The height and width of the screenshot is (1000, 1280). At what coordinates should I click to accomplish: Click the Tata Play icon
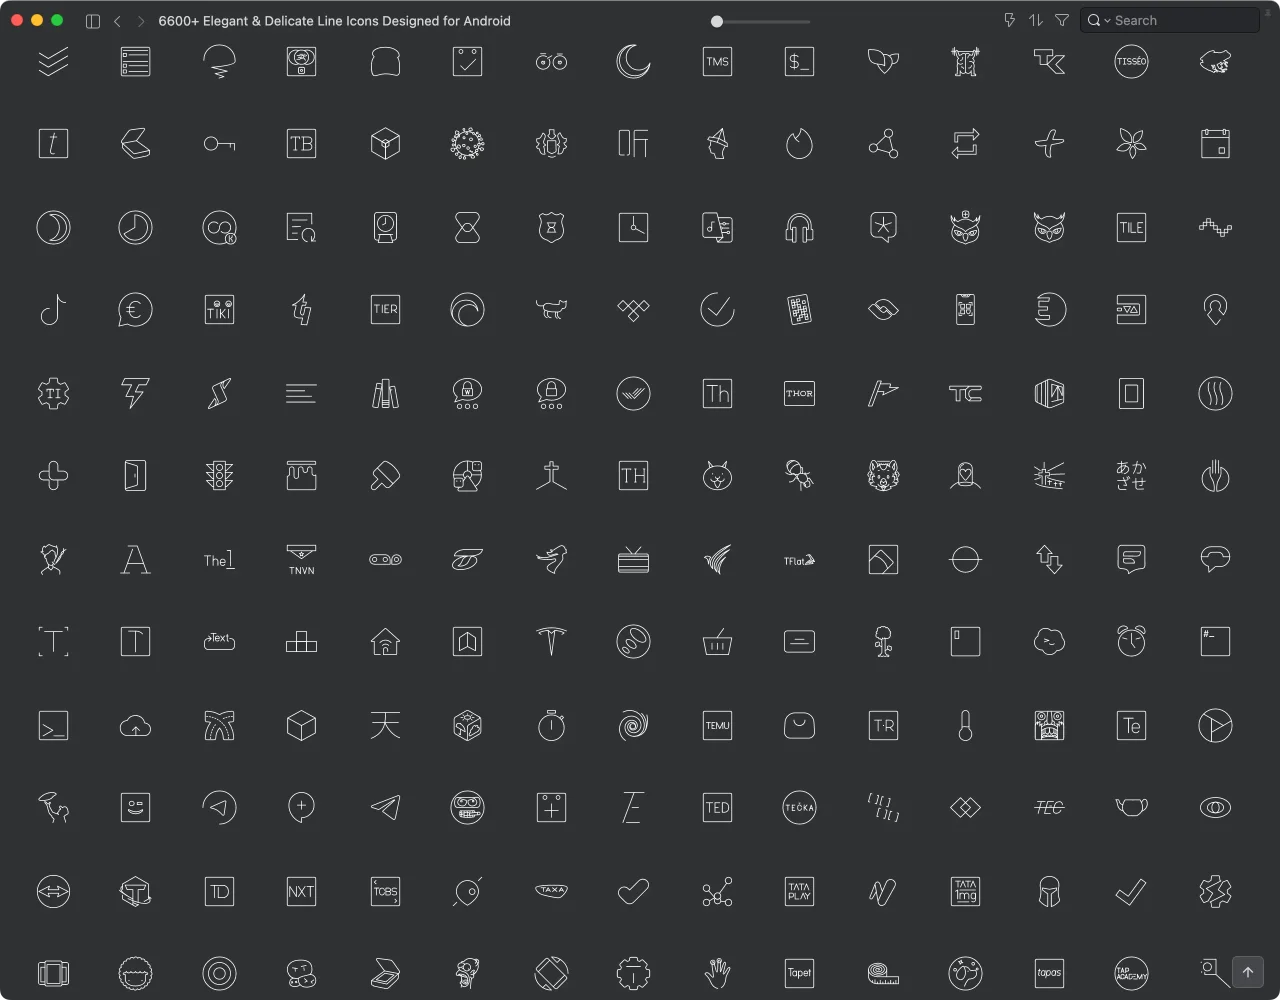[799, 891]
